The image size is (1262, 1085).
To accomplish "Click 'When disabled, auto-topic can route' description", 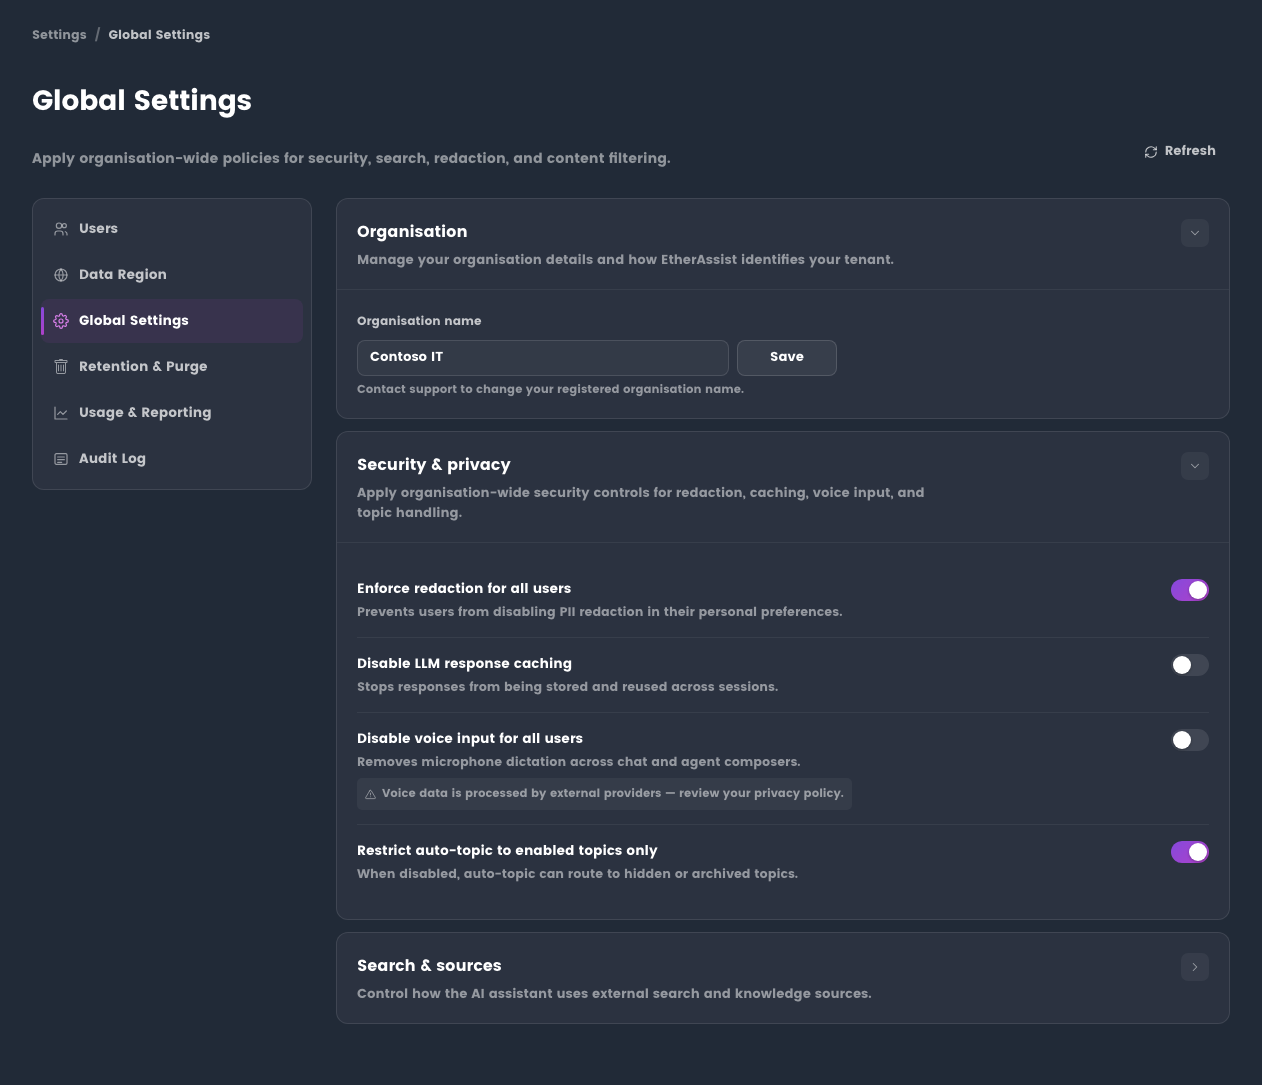I will 577,874.
